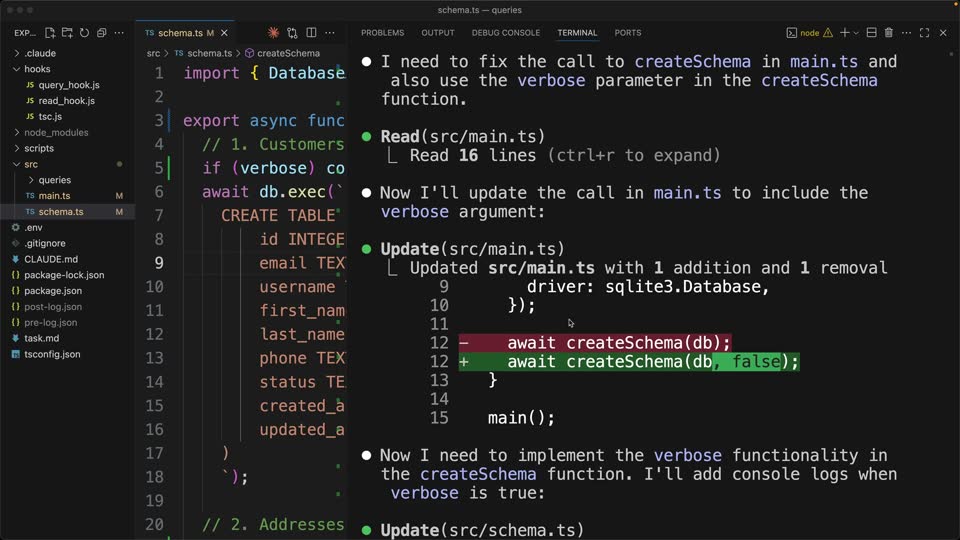960x540 pixels.
Task: Click the red removed line 'await createSchema(db);'
Action: click(594, 343)
